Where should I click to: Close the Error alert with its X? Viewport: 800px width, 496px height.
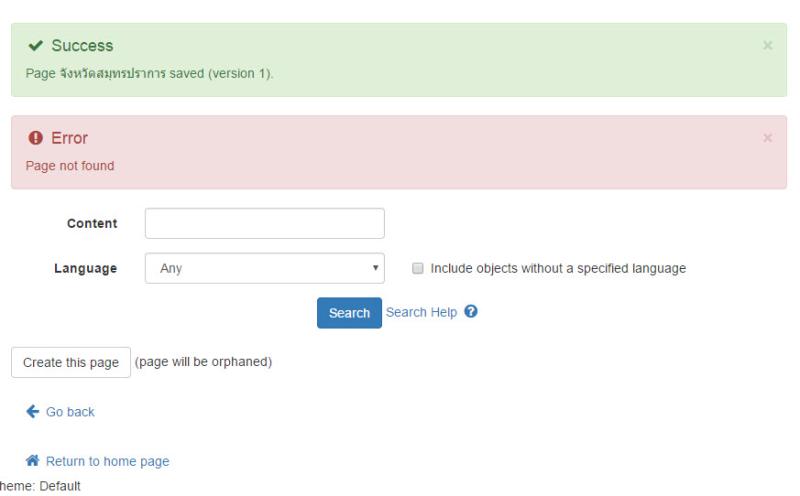pyautogui.click(x=767, y=138)
